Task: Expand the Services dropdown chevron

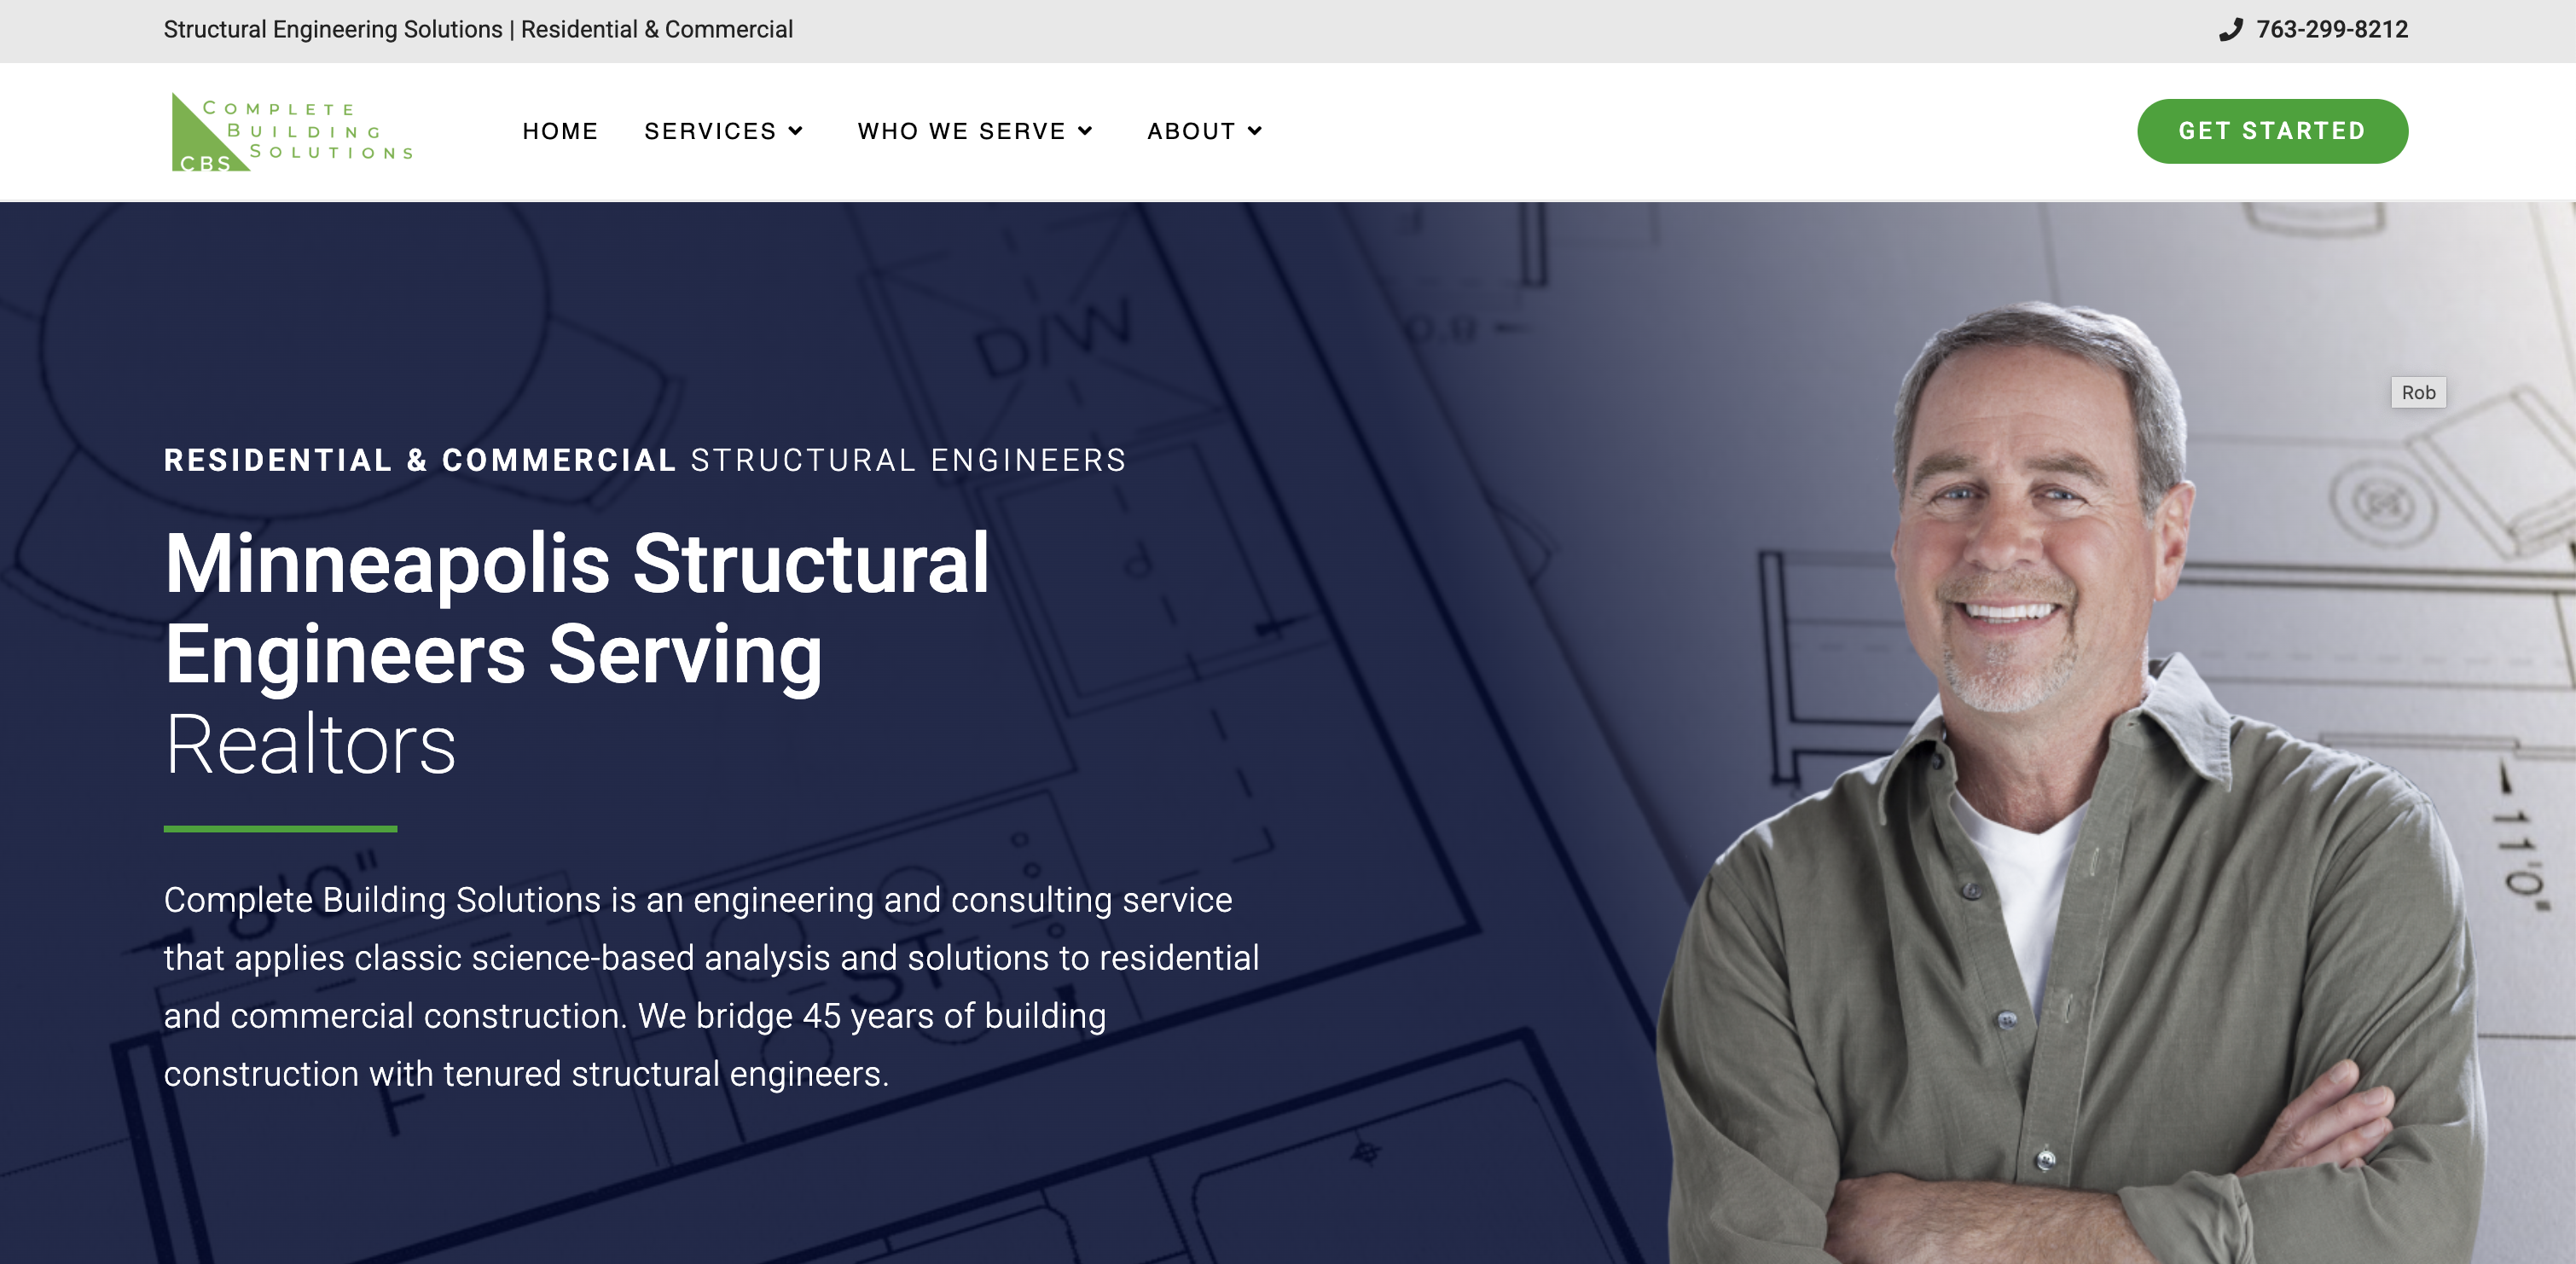Action: click(796, 131)
